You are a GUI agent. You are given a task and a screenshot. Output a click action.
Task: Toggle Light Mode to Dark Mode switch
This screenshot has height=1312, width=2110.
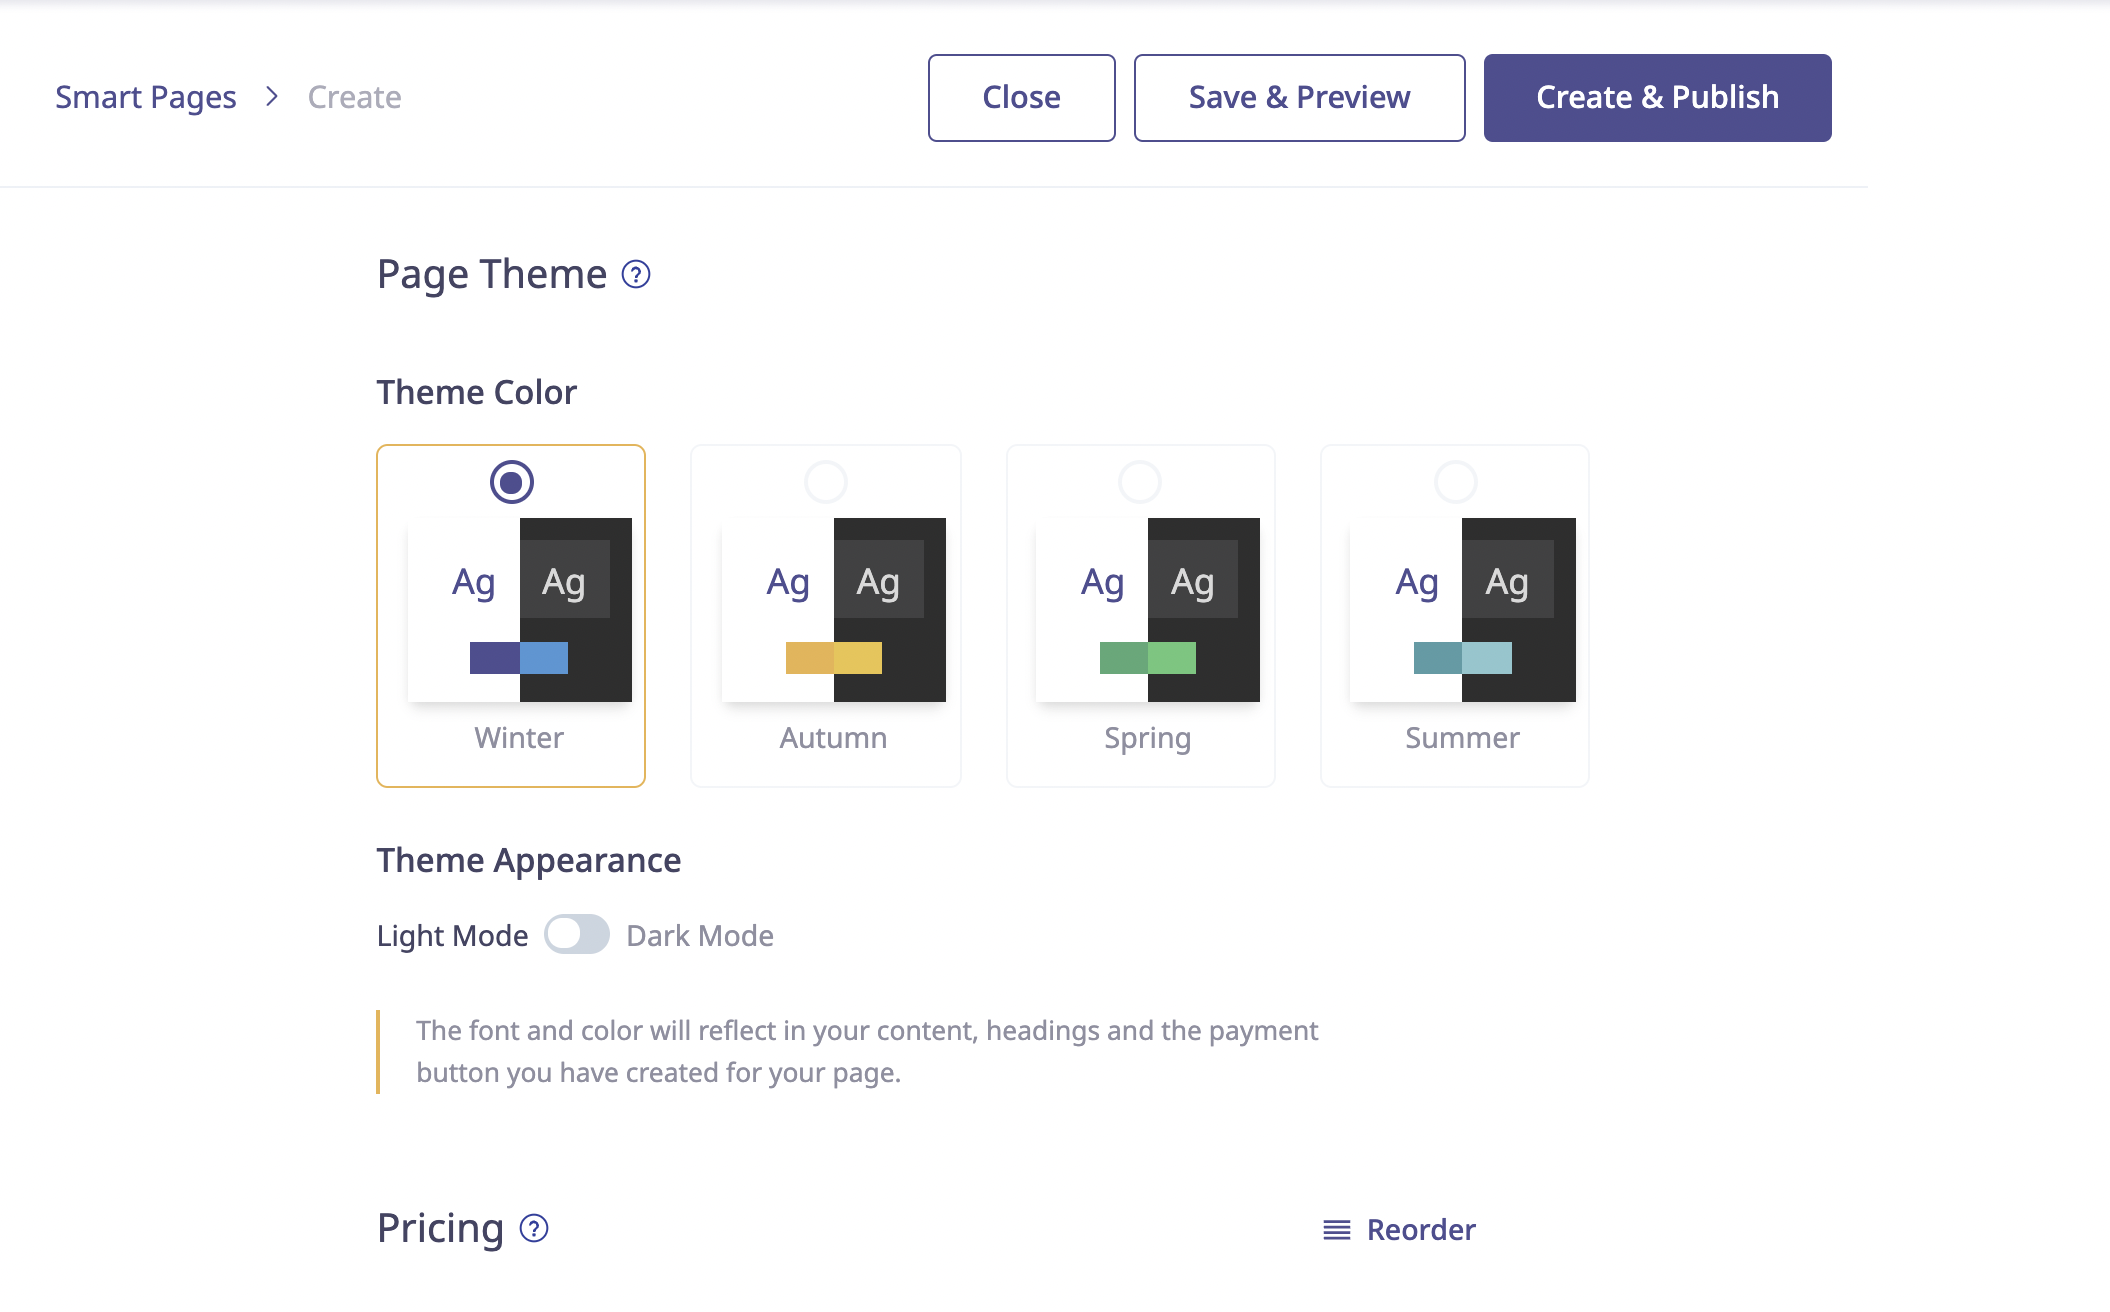click(x=577, y=935)
